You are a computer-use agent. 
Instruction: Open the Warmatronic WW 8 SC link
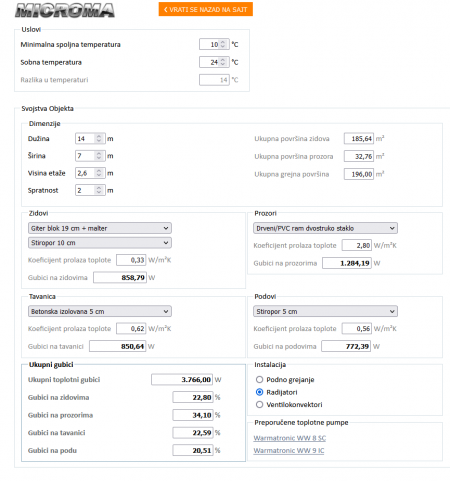click(x=289, y=438)
